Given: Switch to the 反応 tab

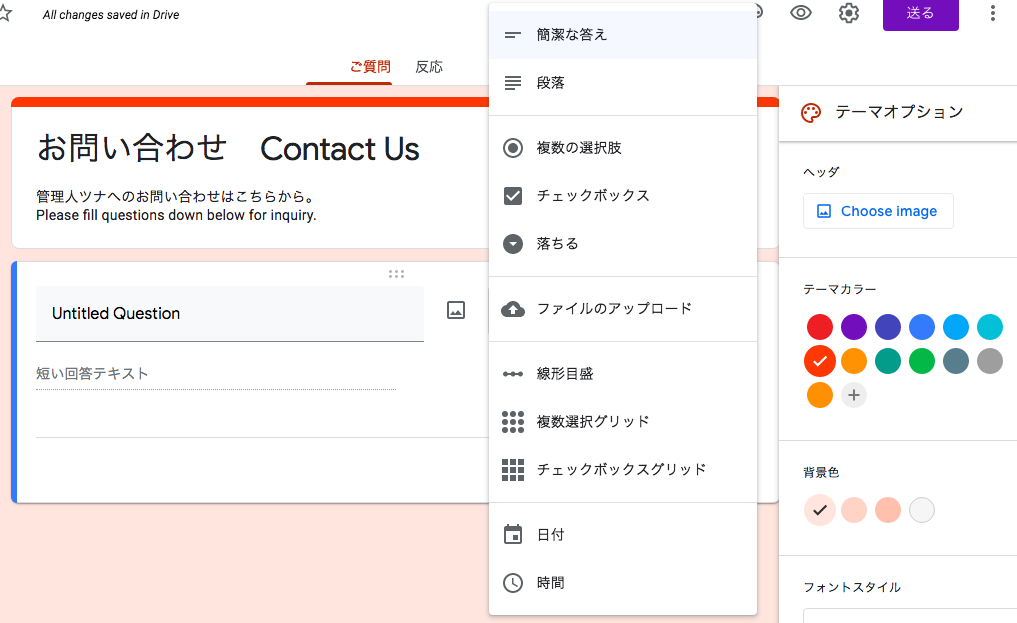Looking at the screenshot, I should pyautogui.click(x=429, y=66).
